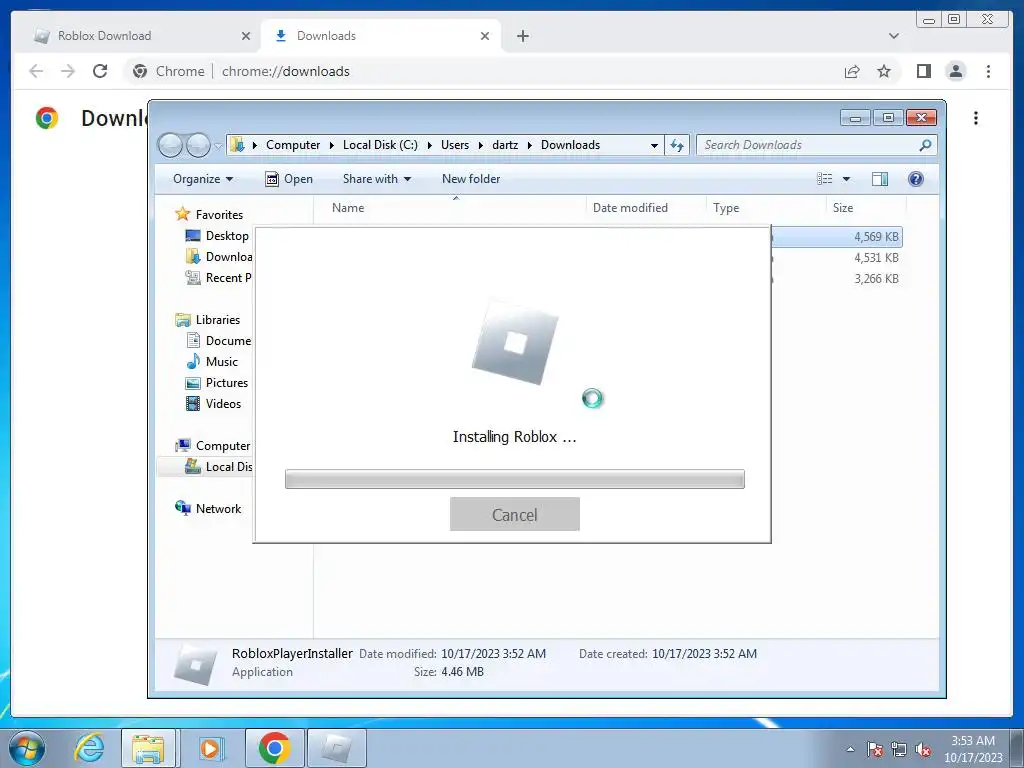The height and width of the screenshot is (768, 1024).
Task: Sort files by Type column
Action: tap(766, 208)
